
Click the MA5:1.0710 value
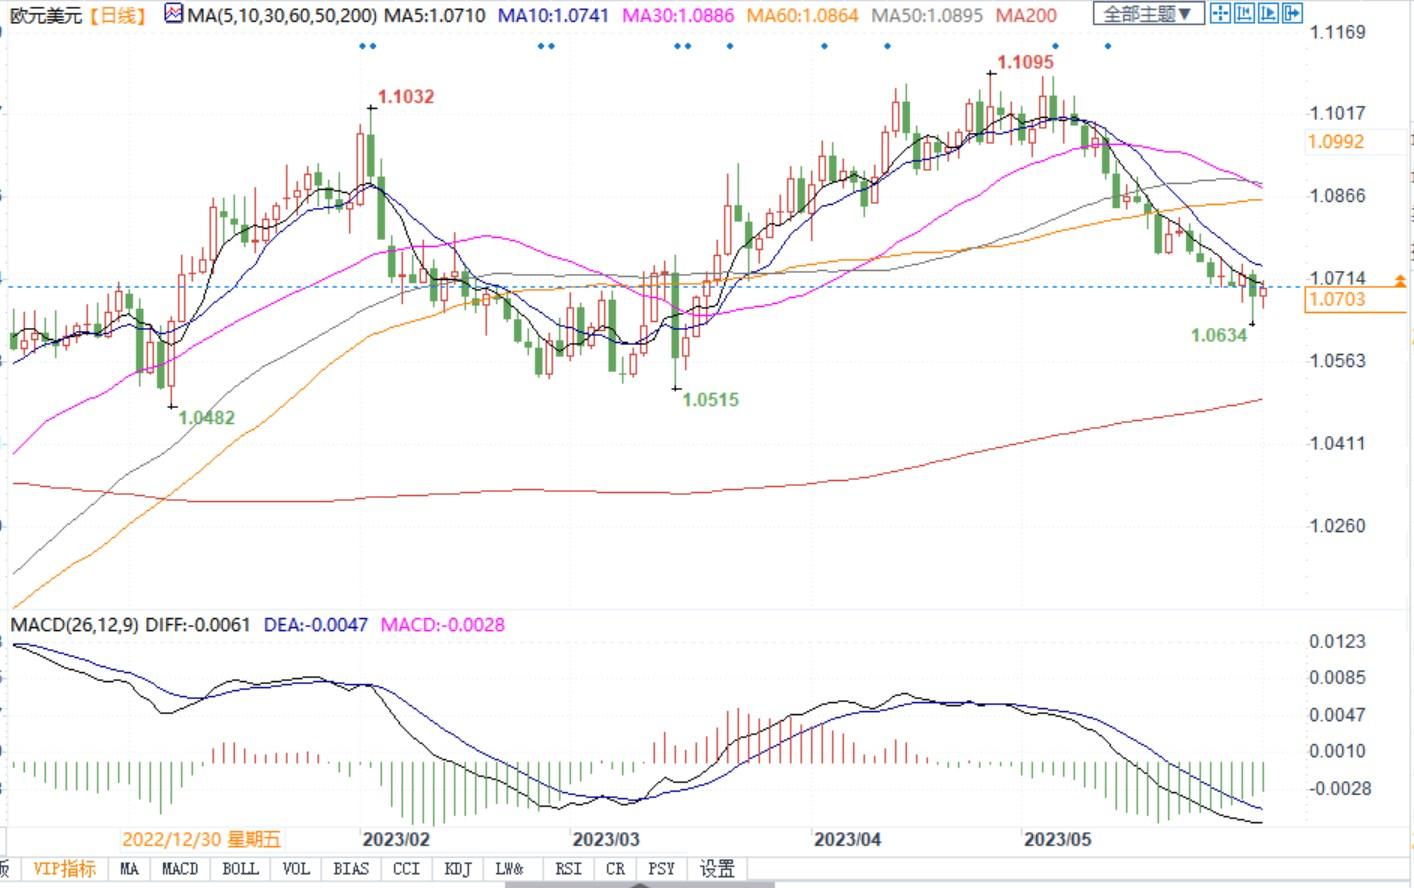click(435, 15)
